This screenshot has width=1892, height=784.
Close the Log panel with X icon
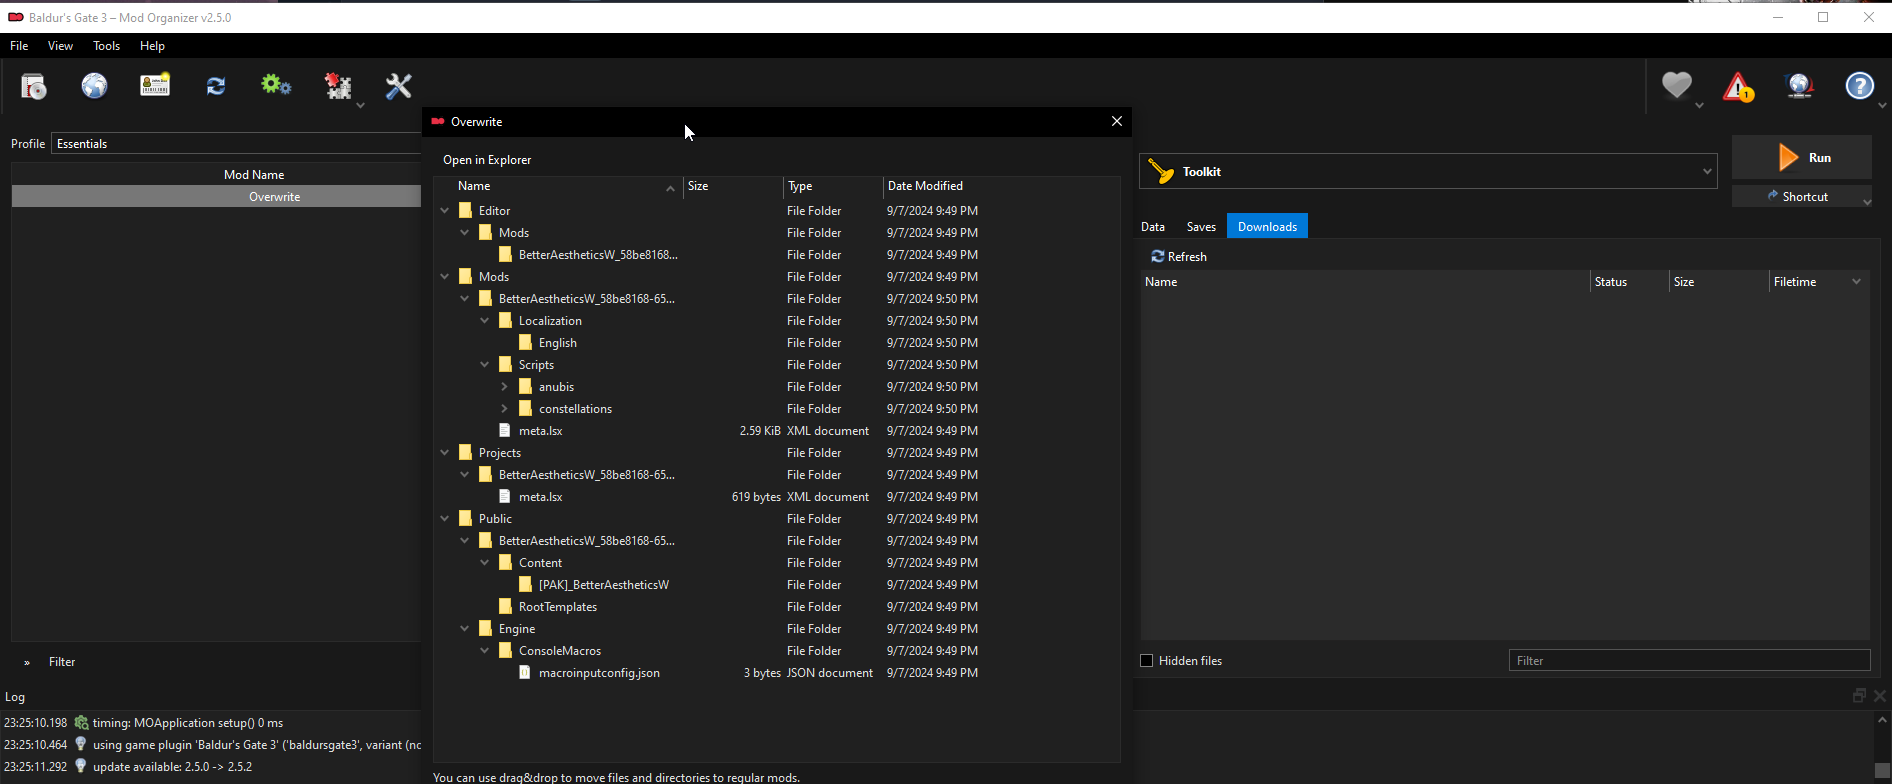[x=1880, y=696]
